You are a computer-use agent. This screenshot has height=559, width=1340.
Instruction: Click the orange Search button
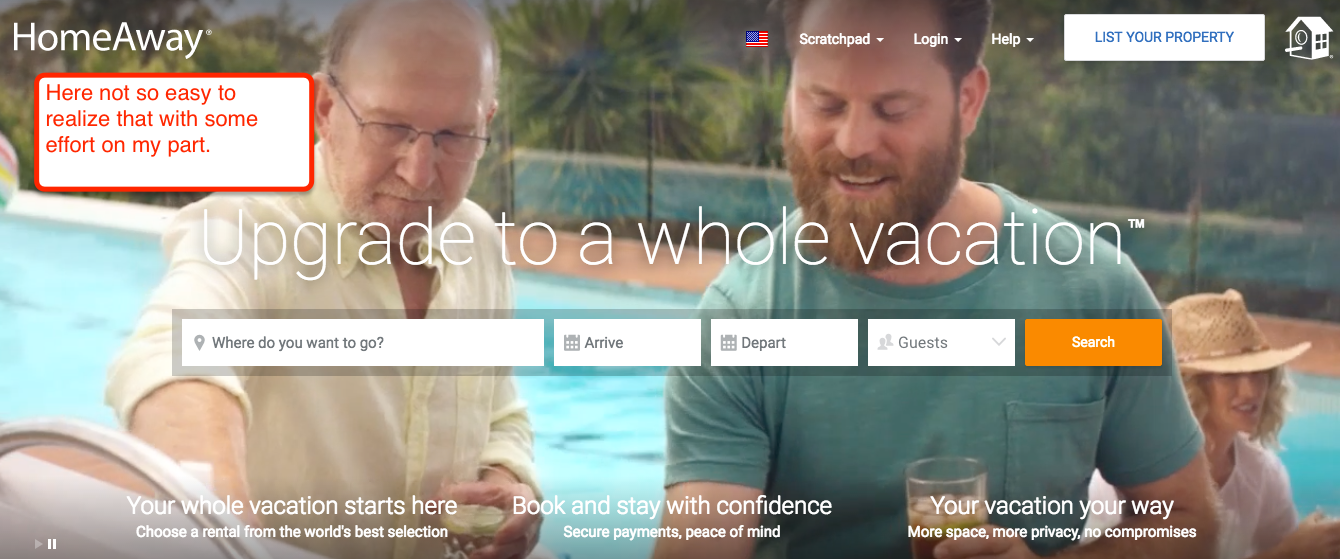coord(1093,342)
